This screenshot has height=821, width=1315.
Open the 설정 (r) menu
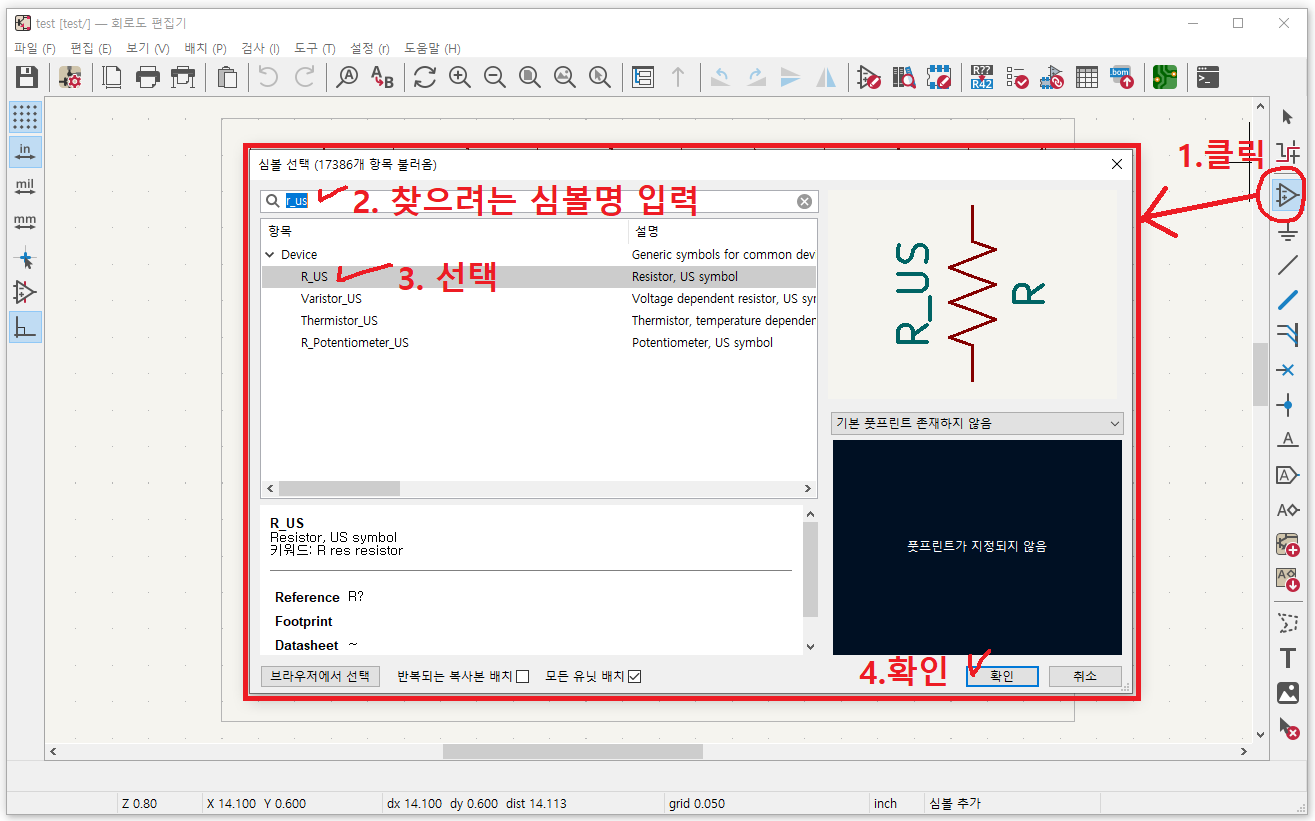370,48
